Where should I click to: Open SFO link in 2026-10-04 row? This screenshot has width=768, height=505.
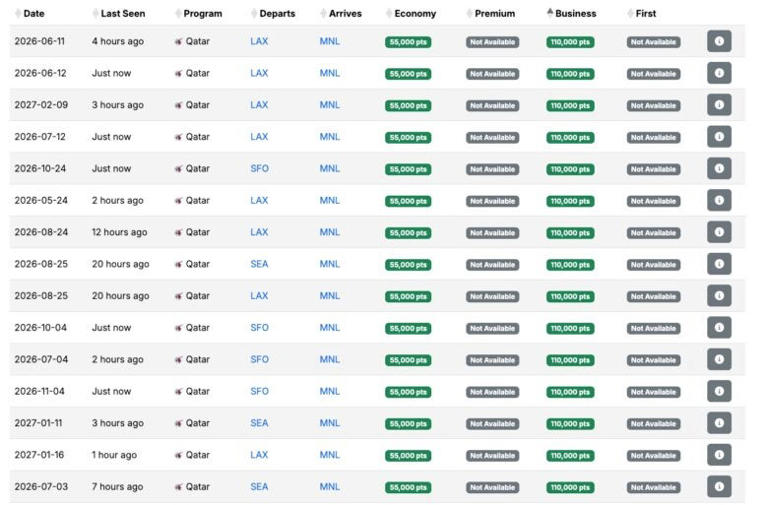tap(260, 328)
